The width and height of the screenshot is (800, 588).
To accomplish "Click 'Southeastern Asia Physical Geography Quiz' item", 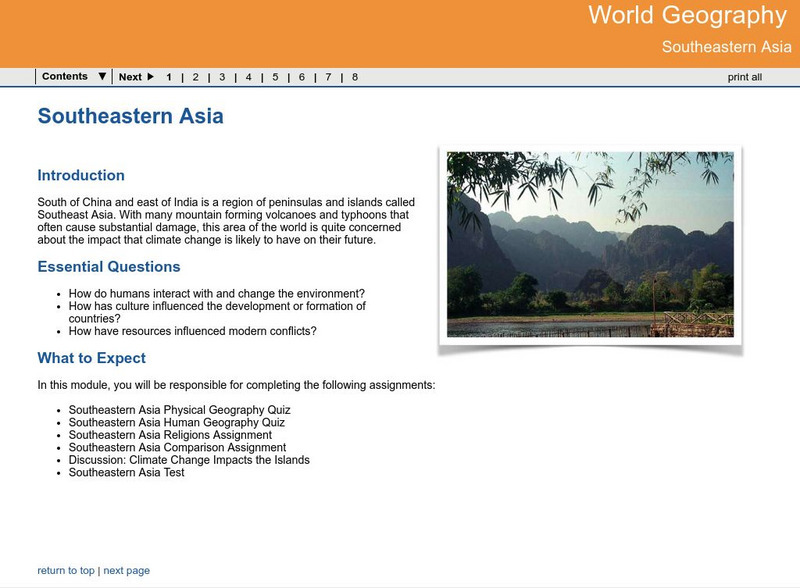I will 180,410.
